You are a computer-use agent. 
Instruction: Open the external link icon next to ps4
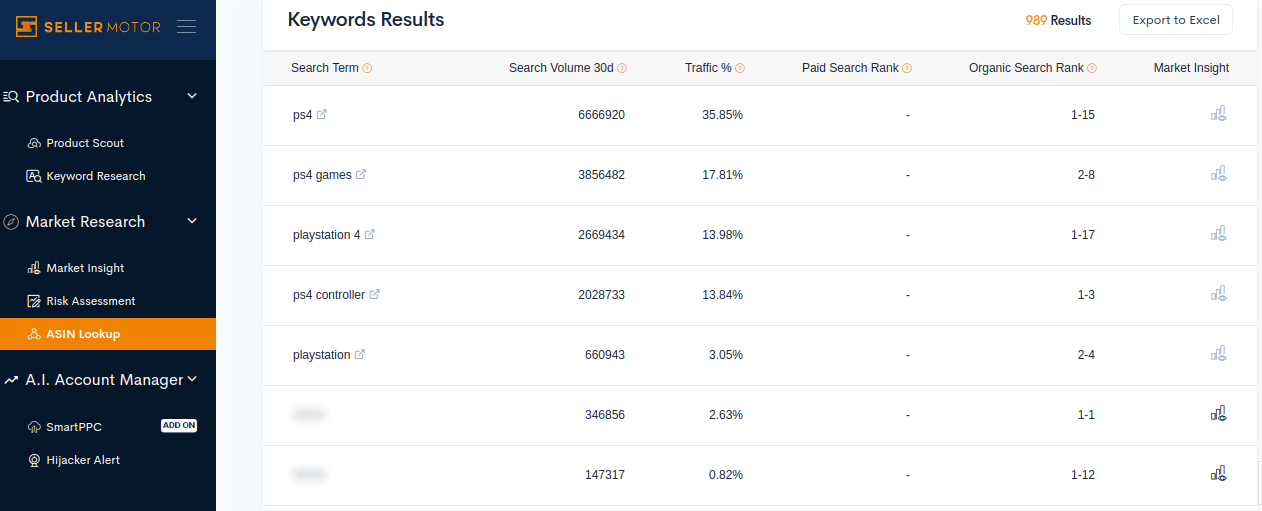322,114
